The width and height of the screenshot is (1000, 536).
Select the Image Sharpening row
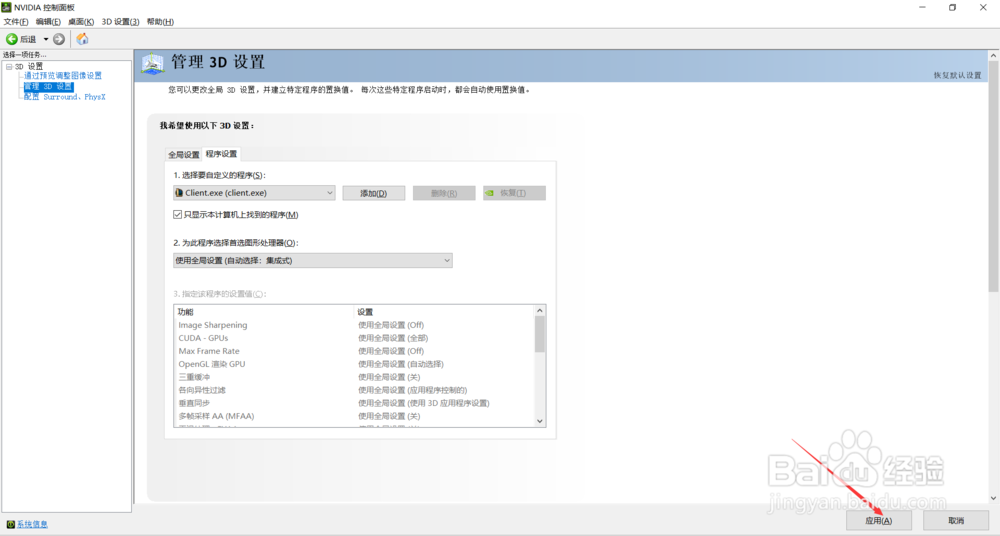coord(354,325)
